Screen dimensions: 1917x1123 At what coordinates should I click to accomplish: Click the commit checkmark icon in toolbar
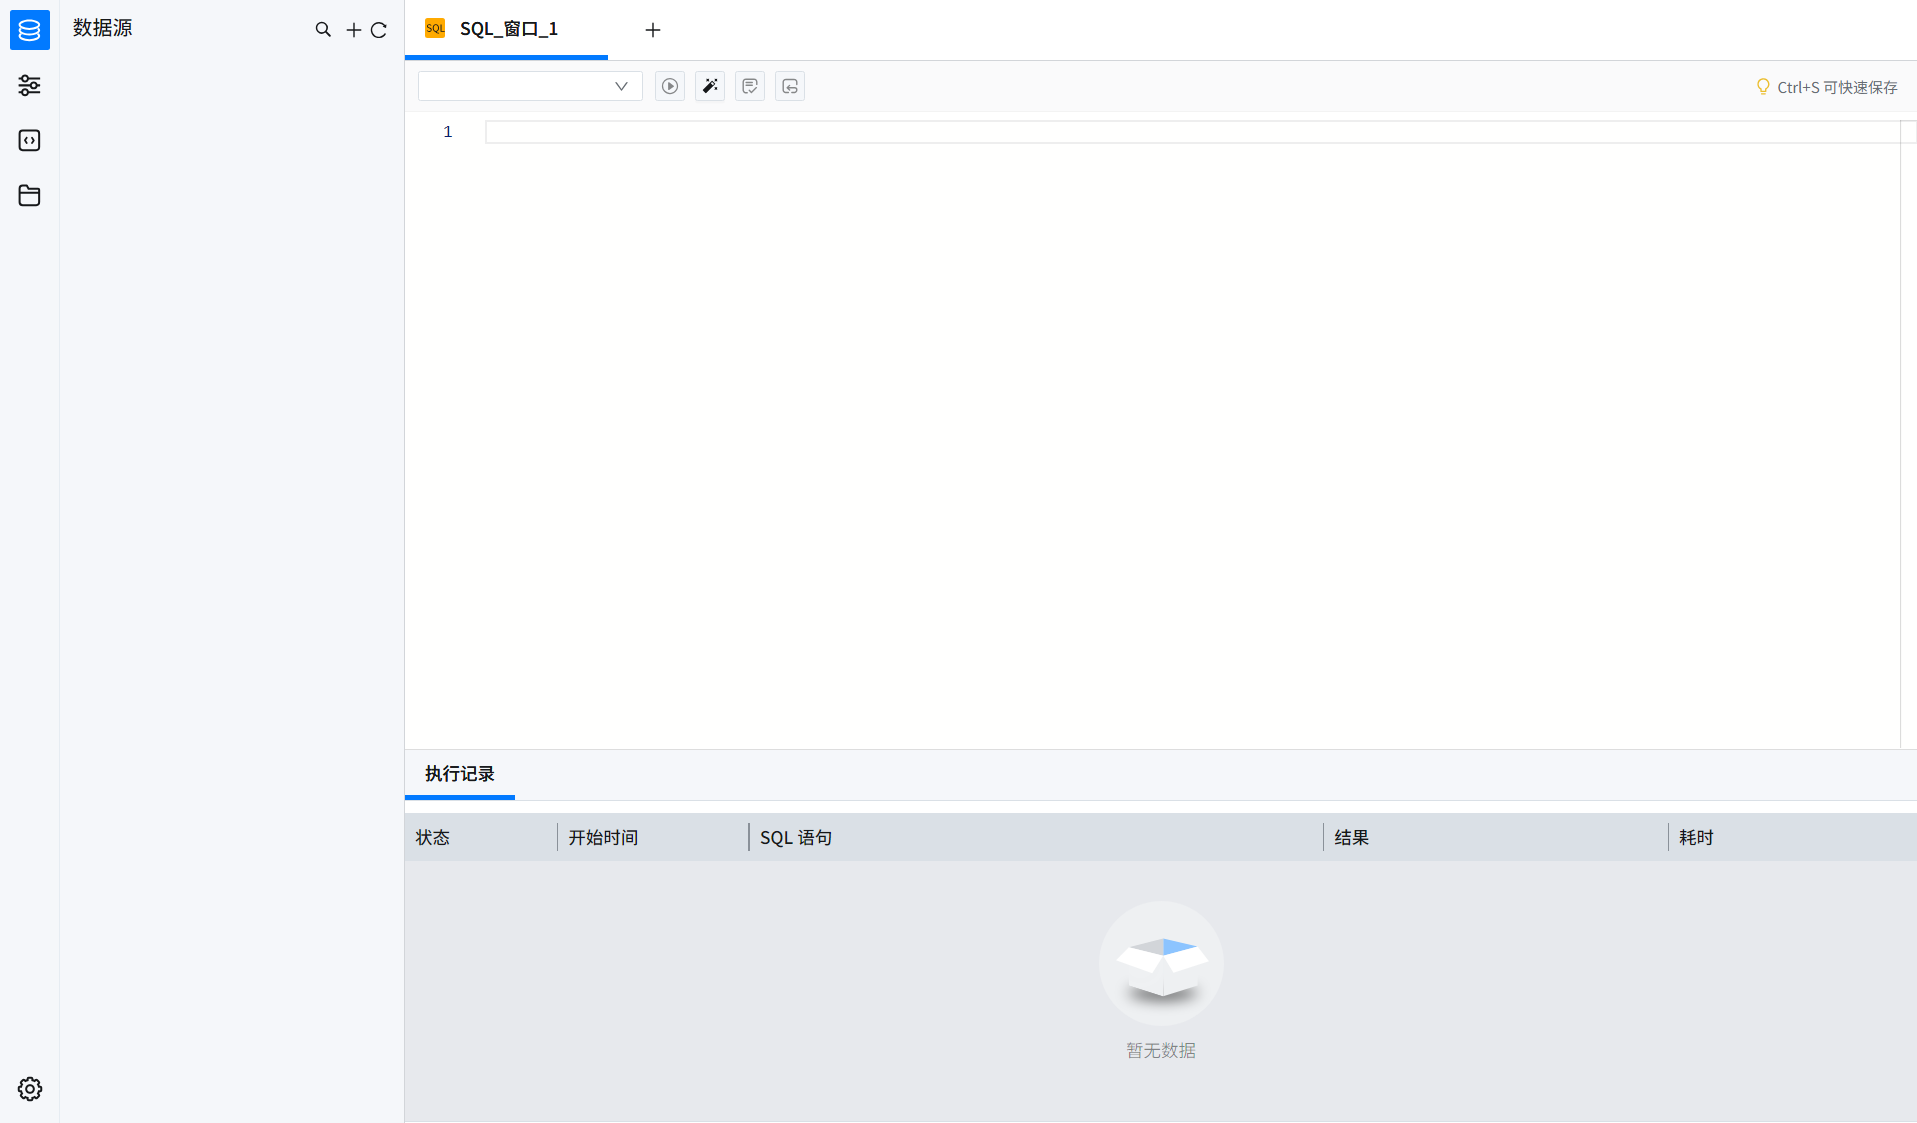pos(750,87)
